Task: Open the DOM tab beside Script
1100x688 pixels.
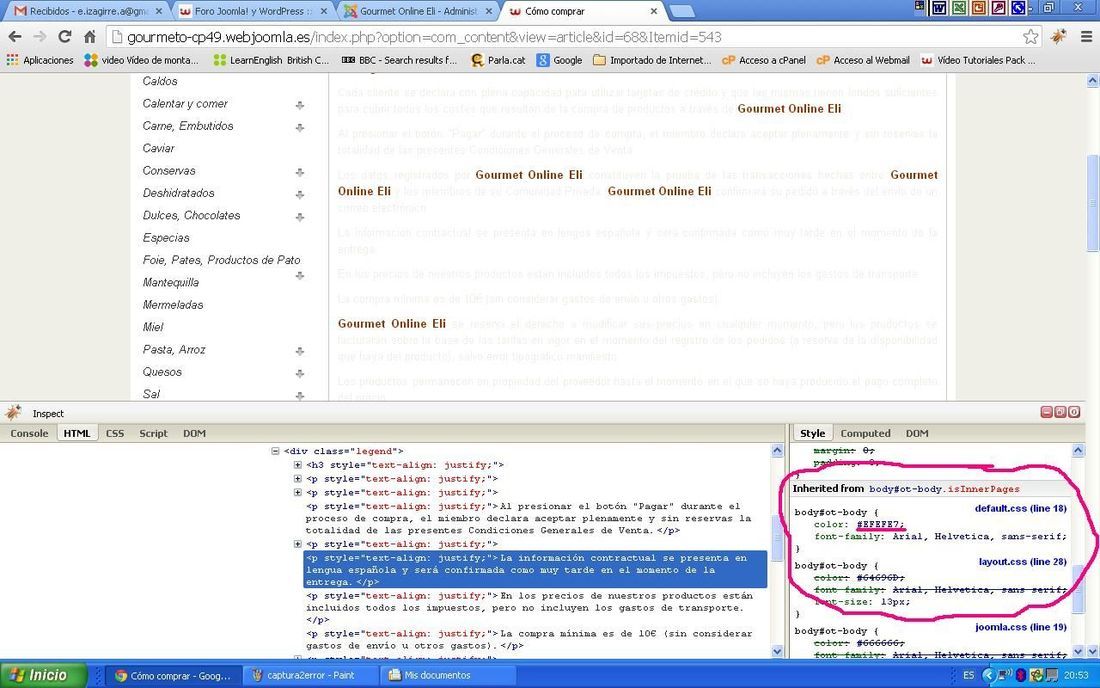Action: (x=194, y=433)
